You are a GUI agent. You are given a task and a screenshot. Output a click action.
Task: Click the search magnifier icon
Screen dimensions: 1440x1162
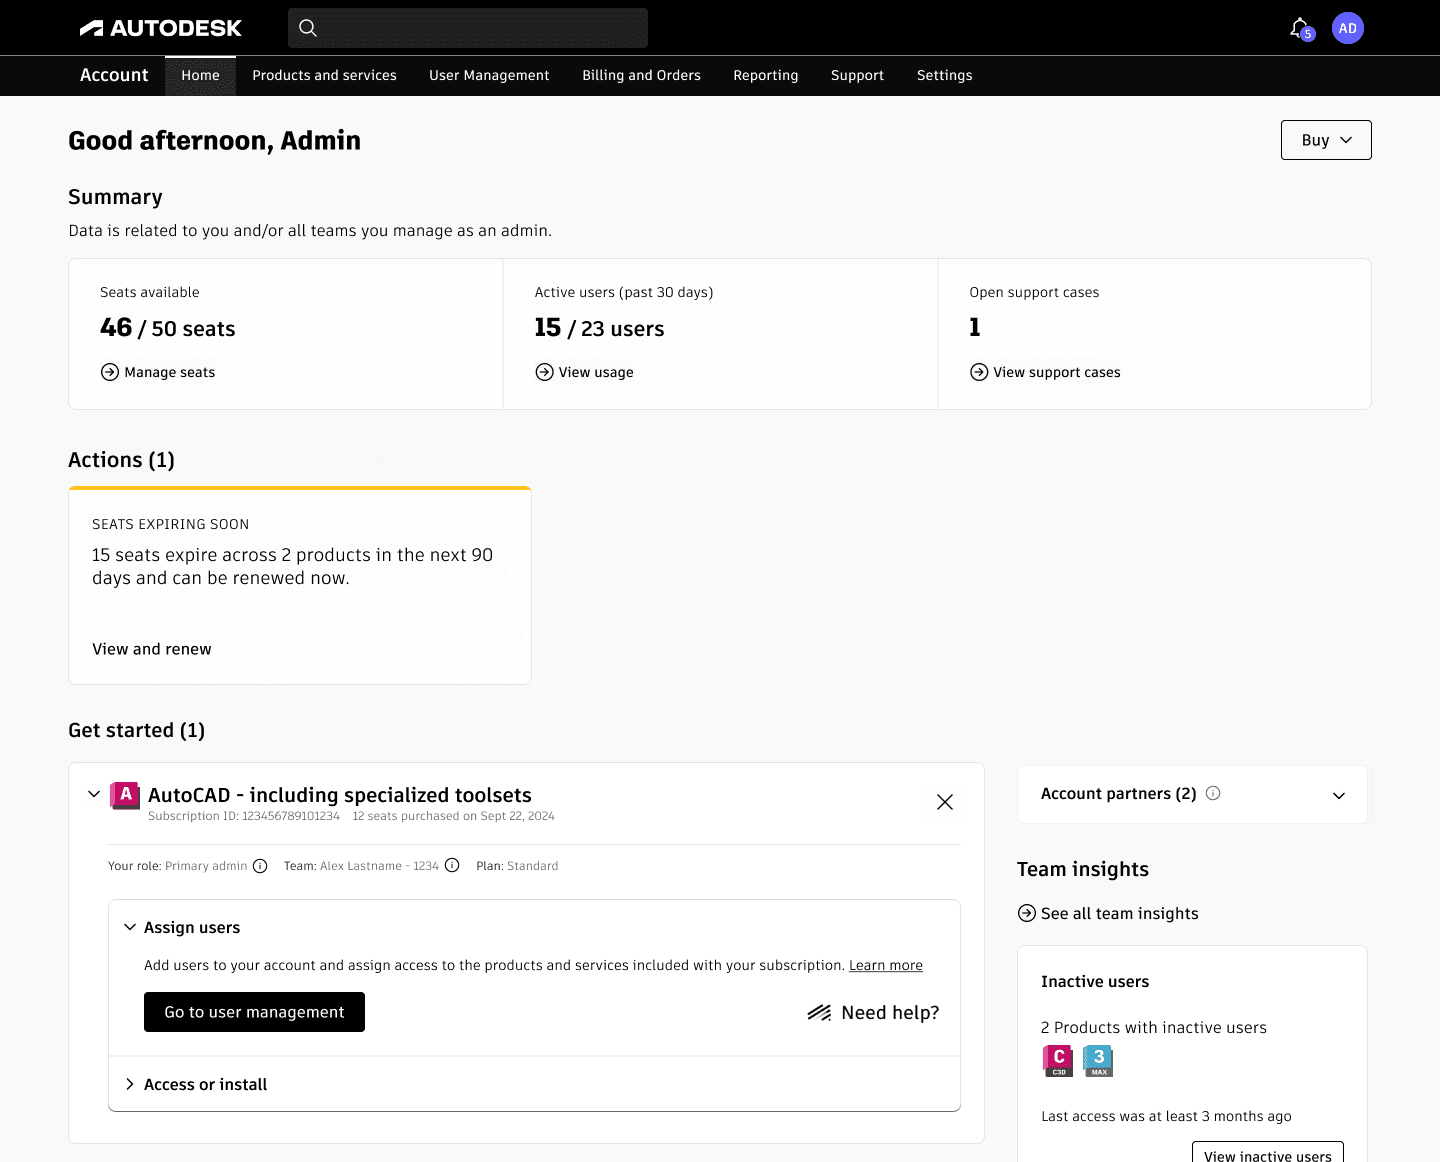pos(308,28)
